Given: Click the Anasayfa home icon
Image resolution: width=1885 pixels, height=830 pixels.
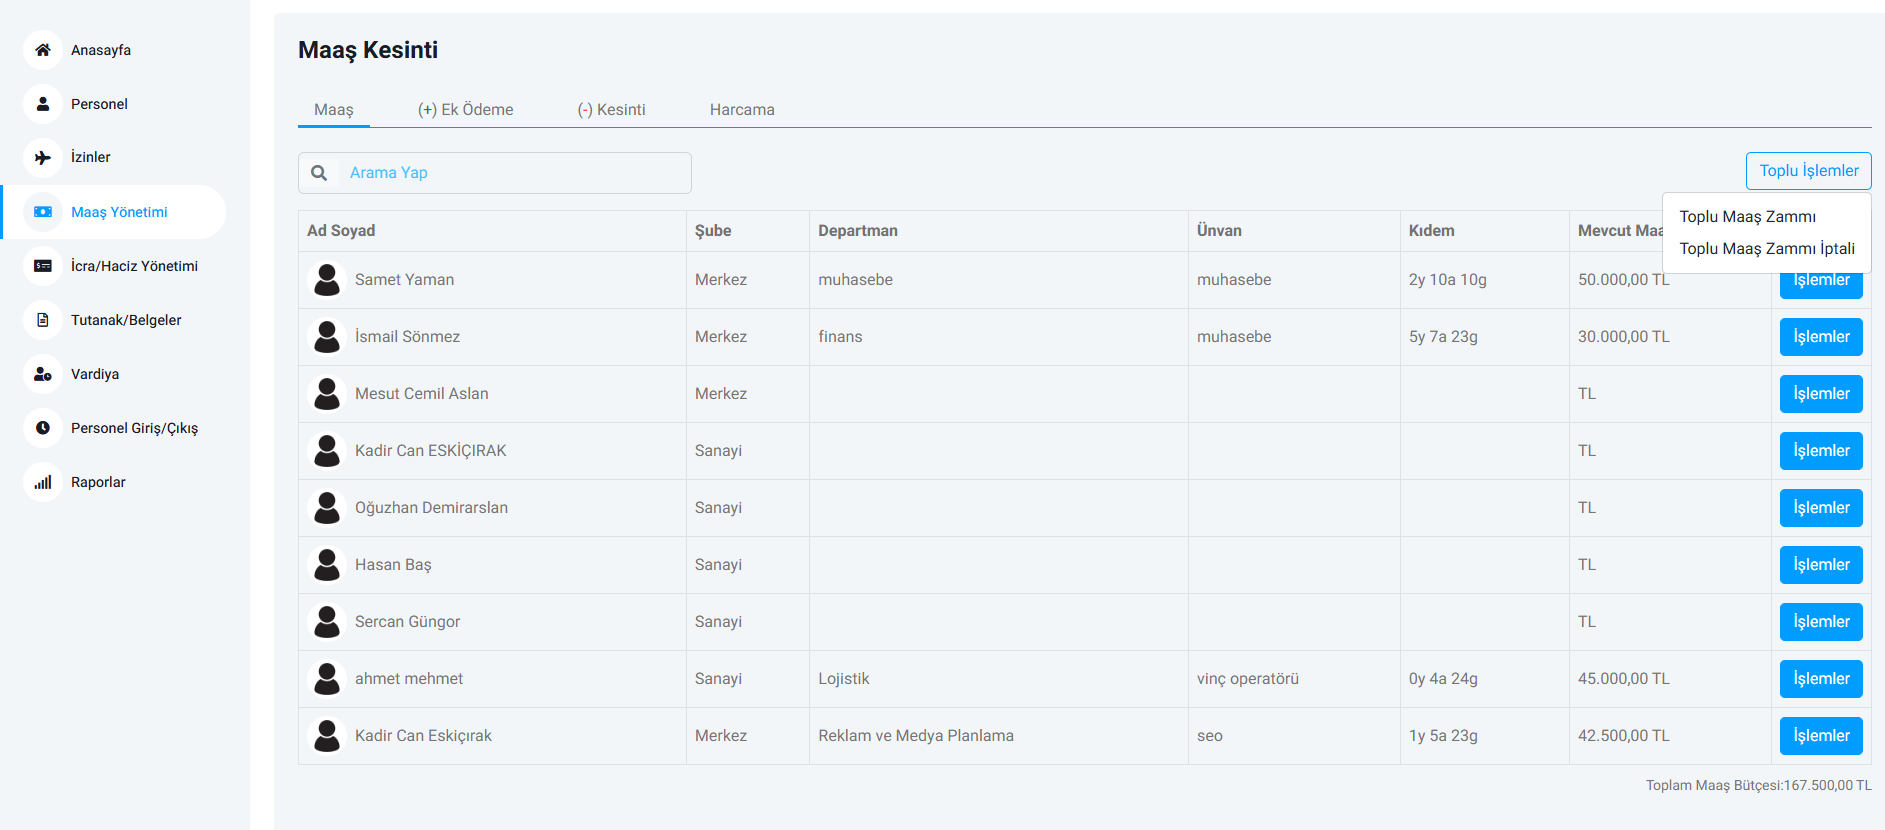Looking at the screenshot, I should 43,50.
